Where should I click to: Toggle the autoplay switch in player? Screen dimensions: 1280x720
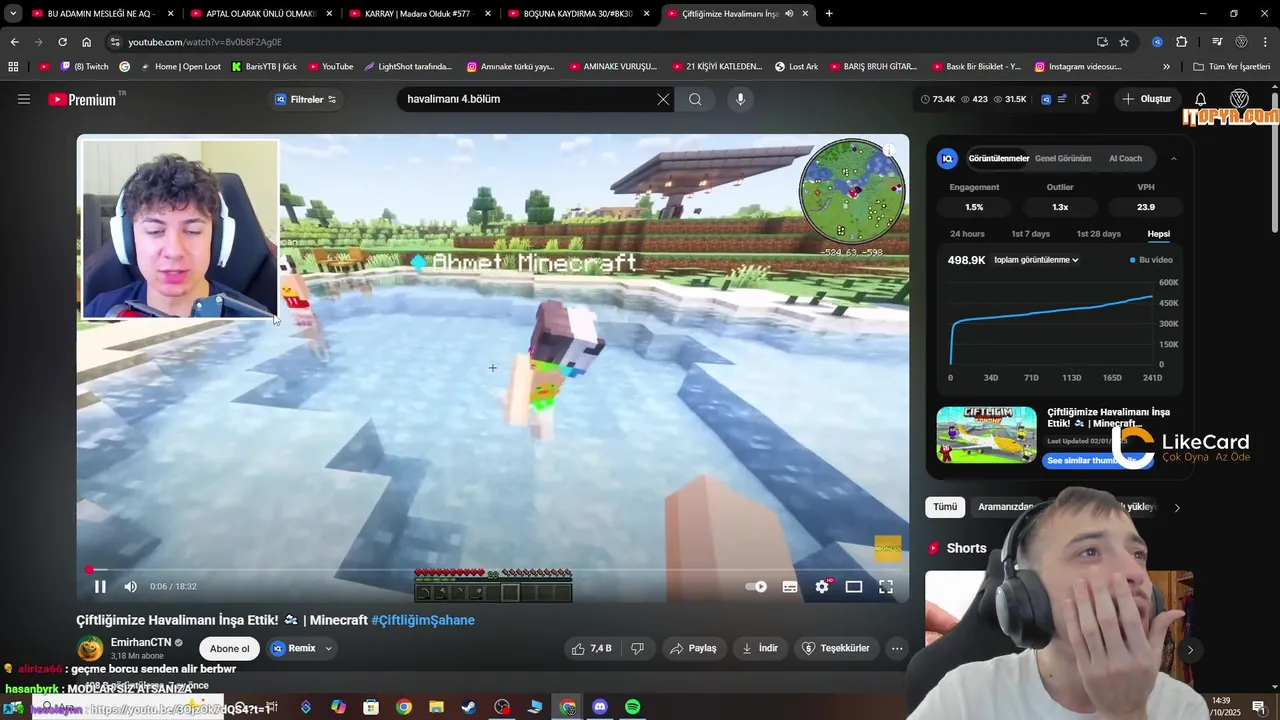coord(757,587)
